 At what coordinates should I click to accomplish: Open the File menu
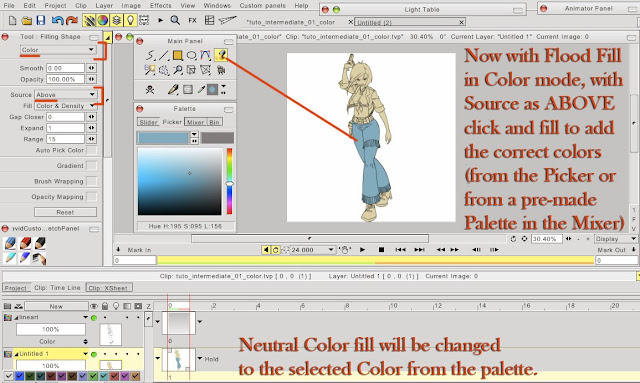[9, 5]
